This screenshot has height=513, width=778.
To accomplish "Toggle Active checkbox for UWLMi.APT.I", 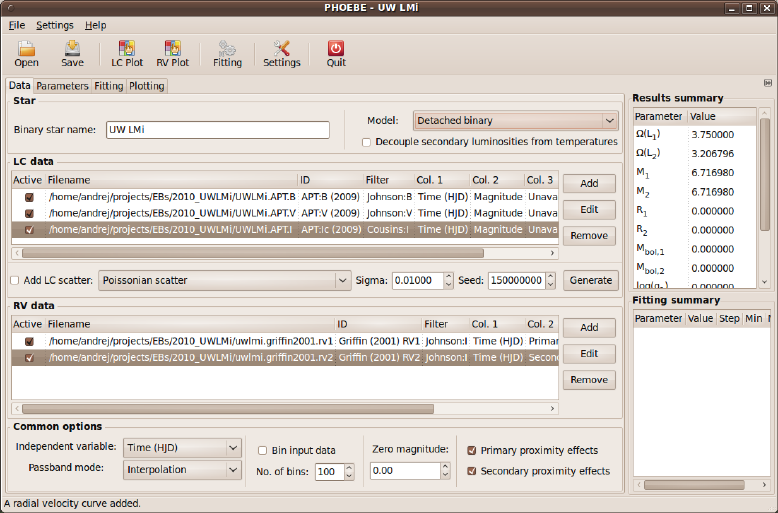I will click(29, 230).
